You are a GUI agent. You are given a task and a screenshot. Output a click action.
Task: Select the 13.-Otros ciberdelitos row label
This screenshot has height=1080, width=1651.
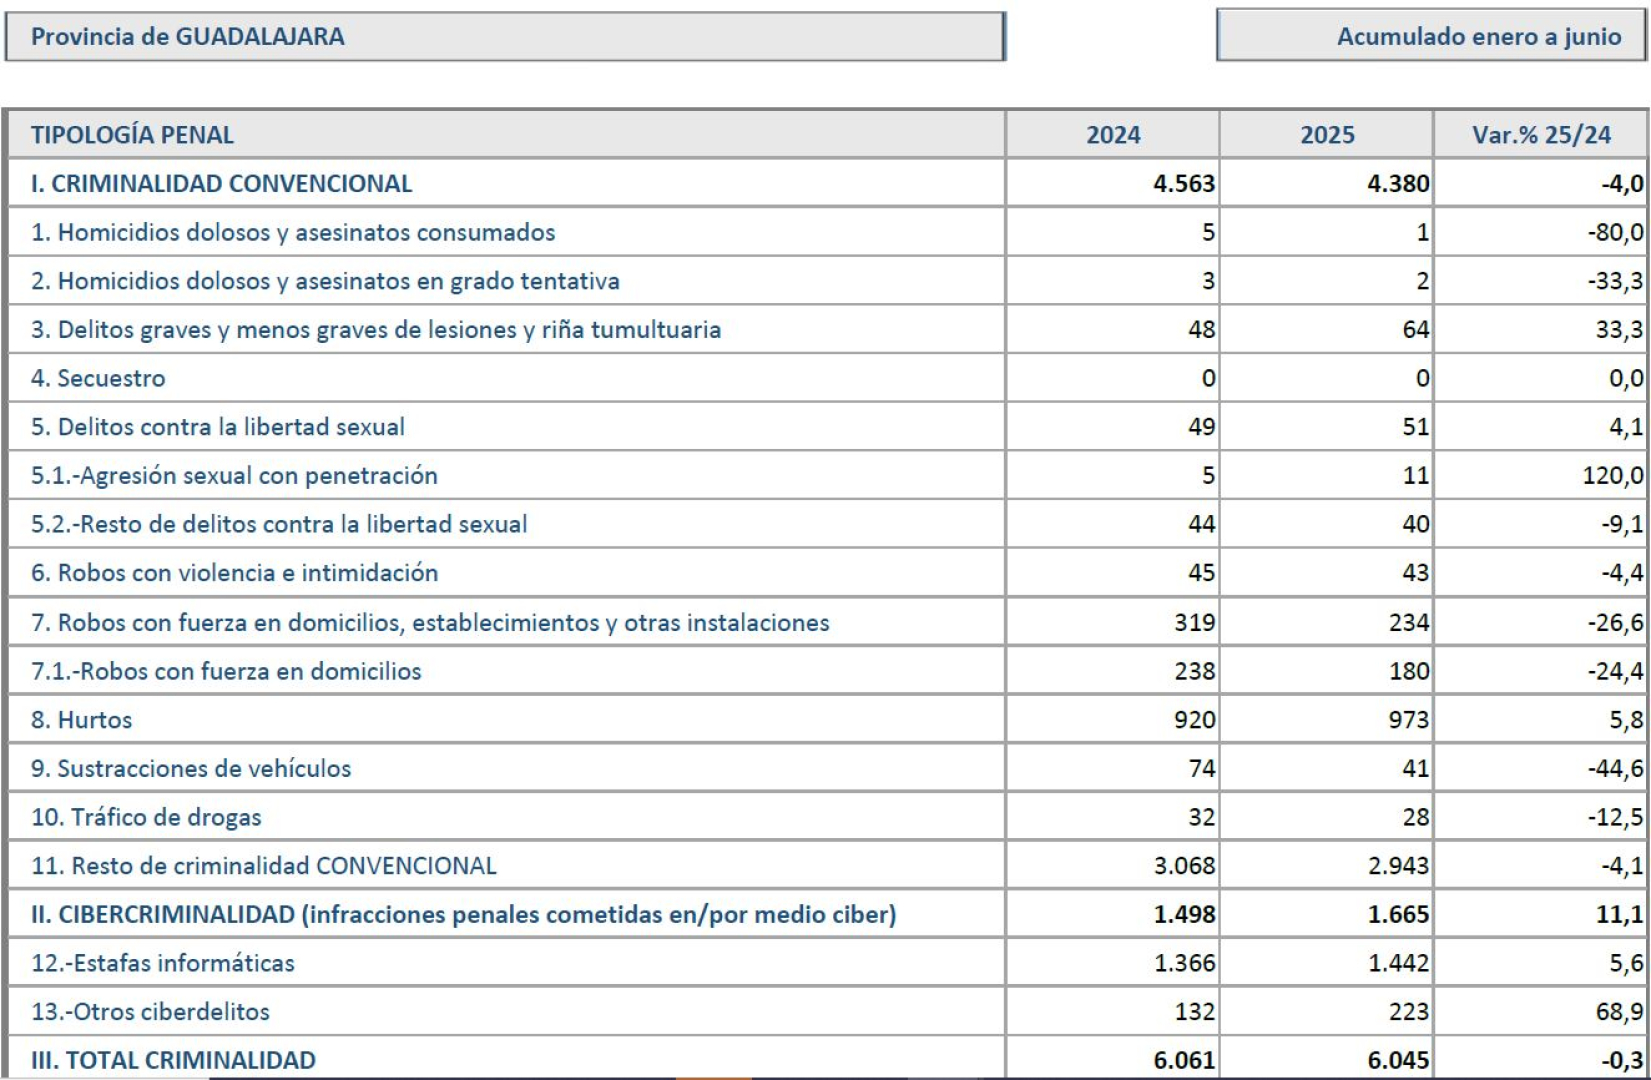tap(150, 1011)
